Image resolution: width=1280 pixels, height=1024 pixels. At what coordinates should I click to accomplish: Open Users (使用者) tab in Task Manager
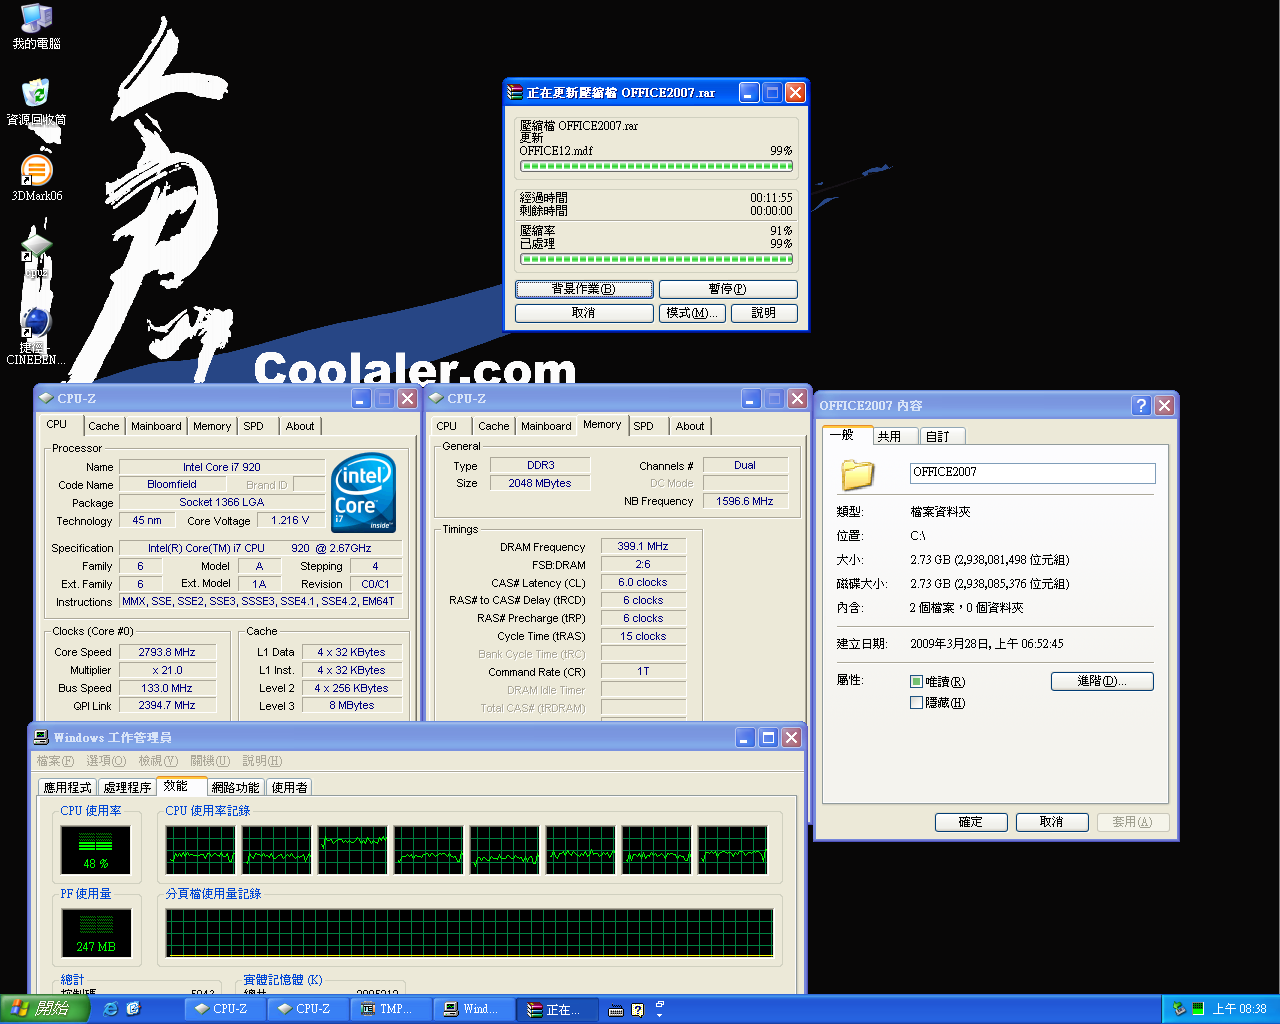pos(290,788)
